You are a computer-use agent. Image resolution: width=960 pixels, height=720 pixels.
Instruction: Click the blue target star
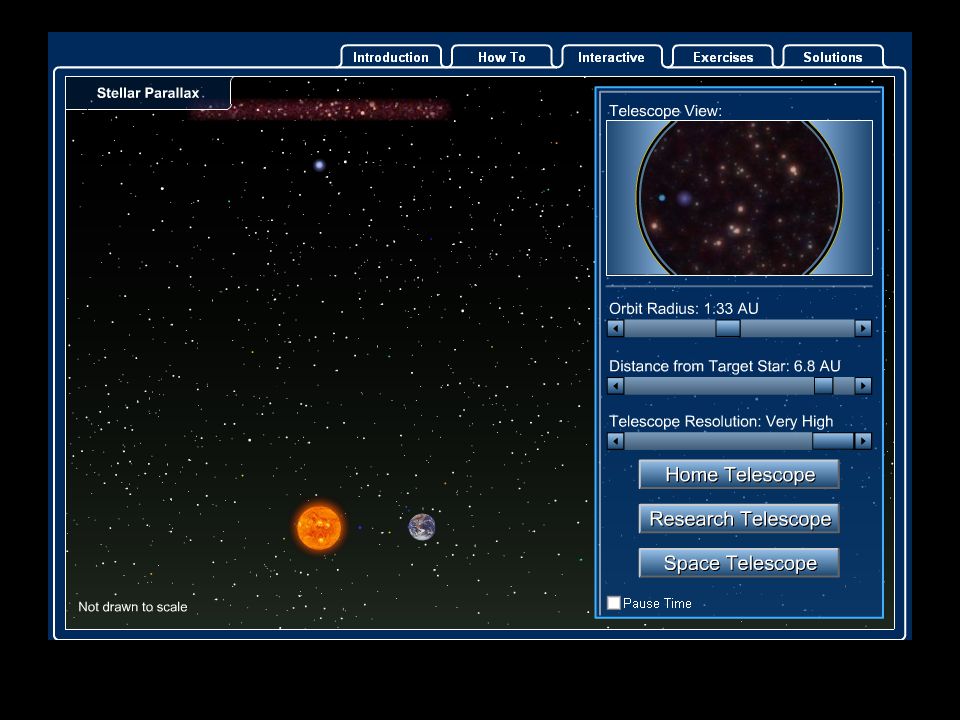[319, 165]
